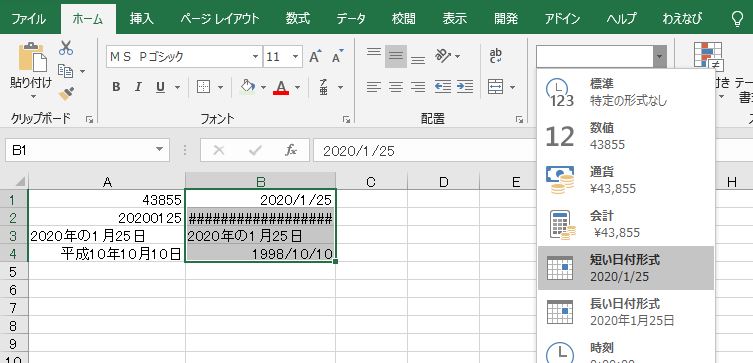
Task: Open merge cells dropdown arrow
Action: click(x=512, y=87)
